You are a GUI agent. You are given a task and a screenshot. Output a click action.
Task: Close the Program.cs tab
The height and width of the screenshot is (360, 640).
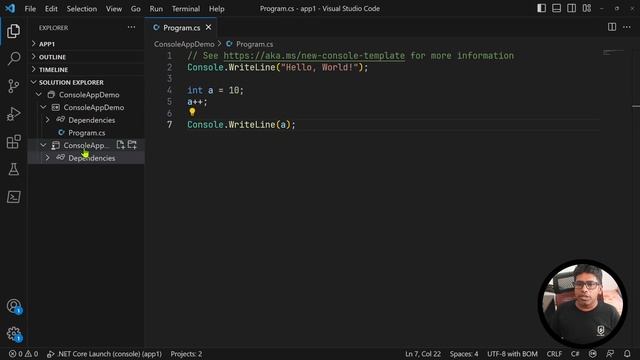pyautogui.click(x=209, y=27)
